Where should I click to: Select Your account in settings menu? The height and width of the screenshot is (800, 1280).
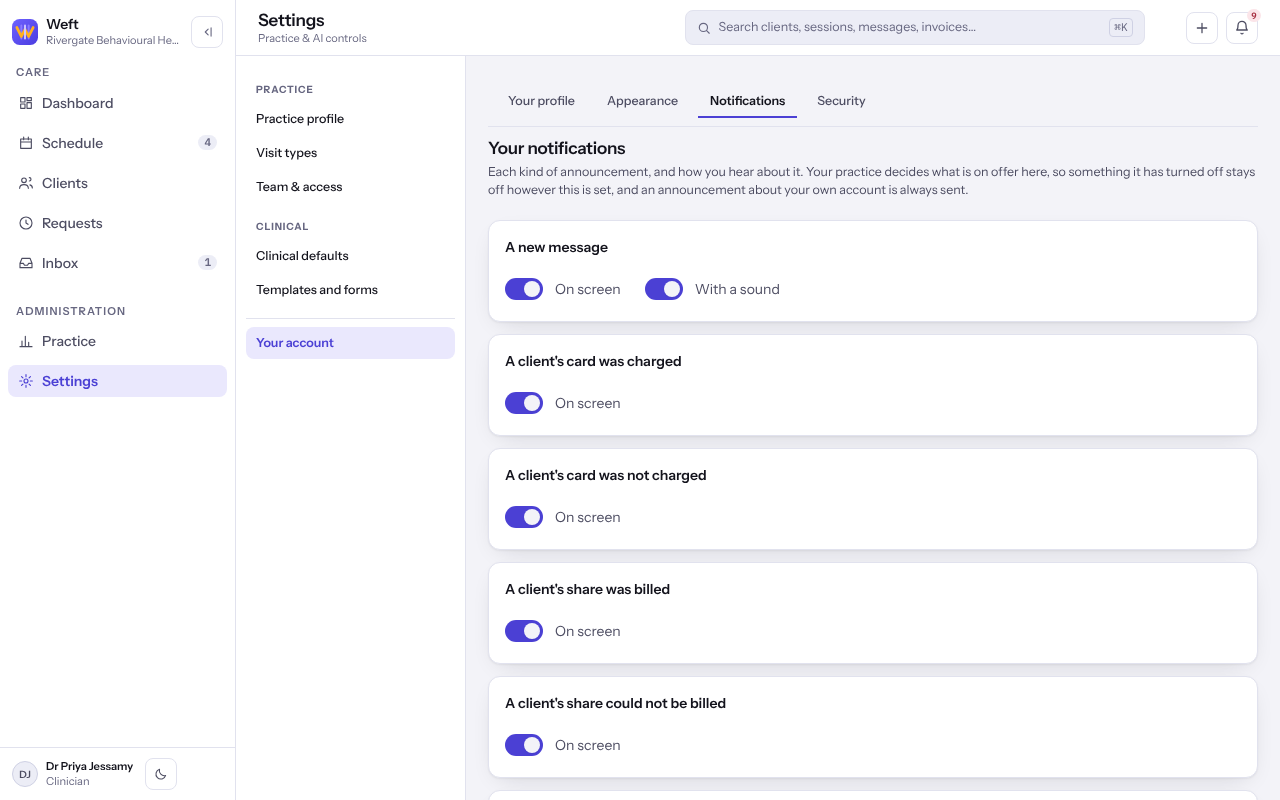[350, 343]
